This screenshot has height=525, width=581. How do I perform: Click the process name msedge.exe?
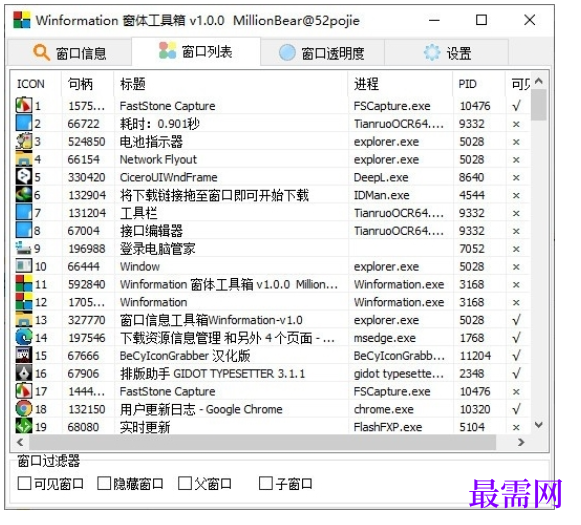point(385,338)
